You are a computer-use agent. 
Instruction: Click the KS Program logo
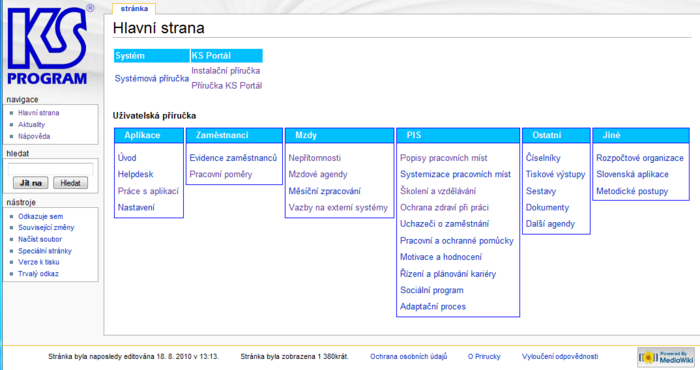[50, 45]
